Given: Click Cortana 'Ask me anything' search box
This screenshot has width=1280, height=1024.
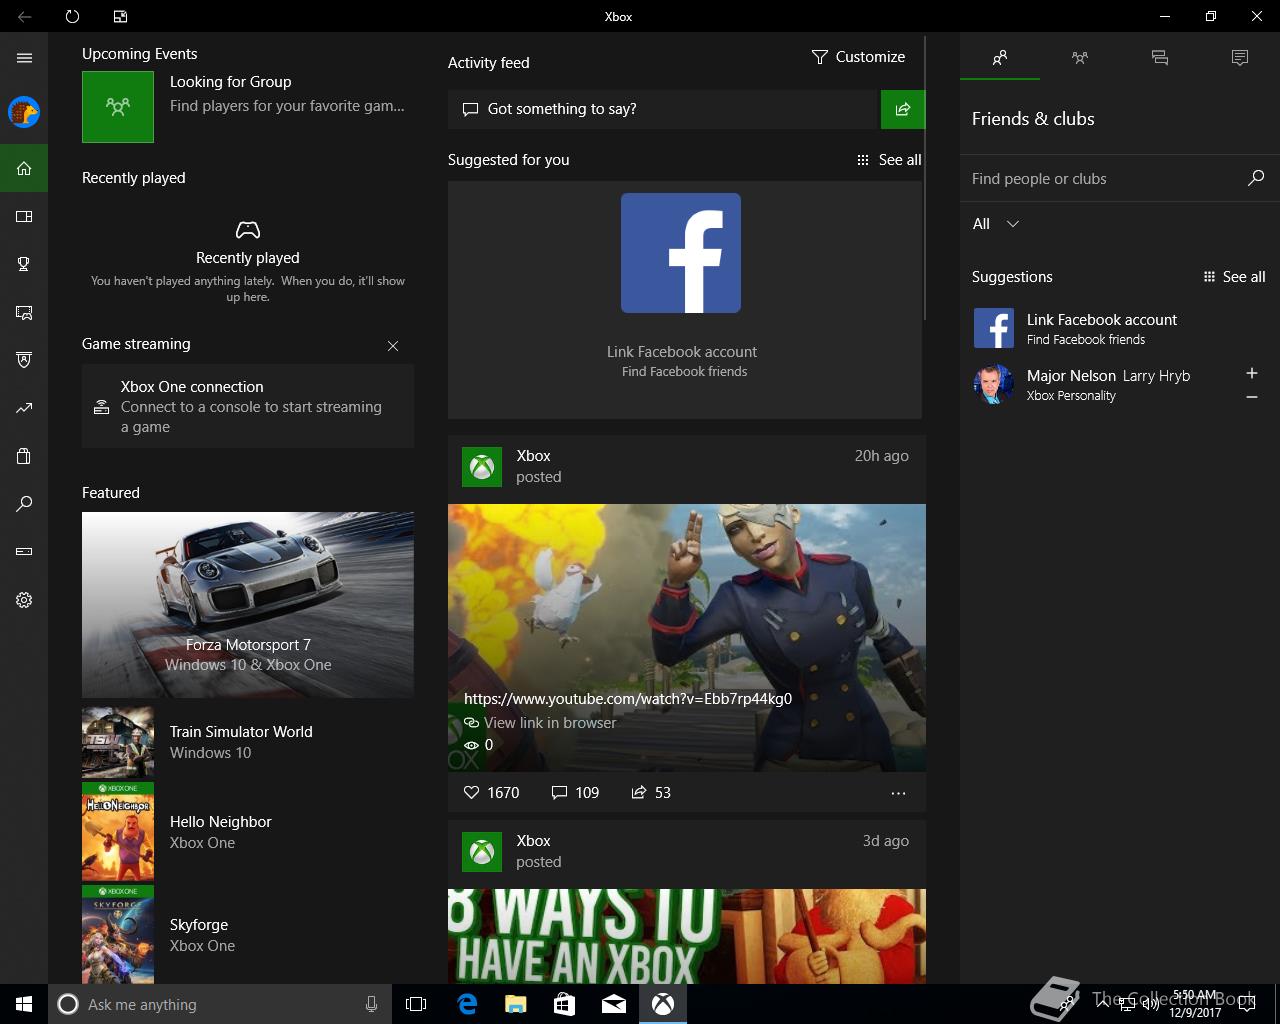Looking at the screenshot, I should [x=218, y=1004].
